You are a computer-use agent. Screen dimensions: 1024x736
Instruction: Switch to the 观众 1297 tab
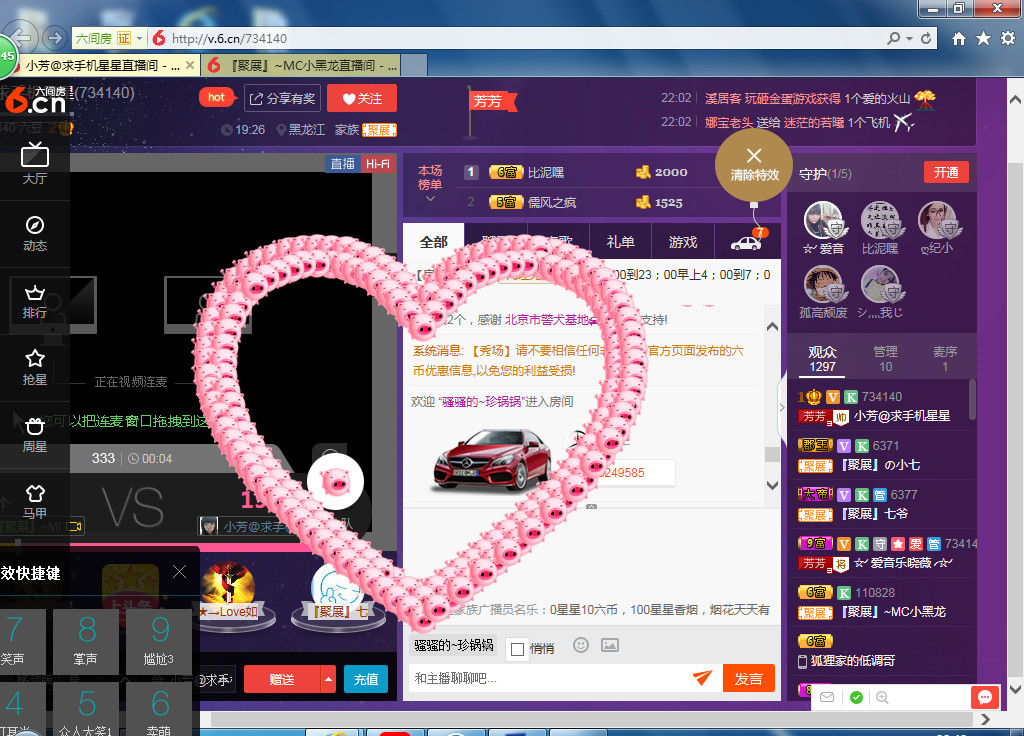822,359
